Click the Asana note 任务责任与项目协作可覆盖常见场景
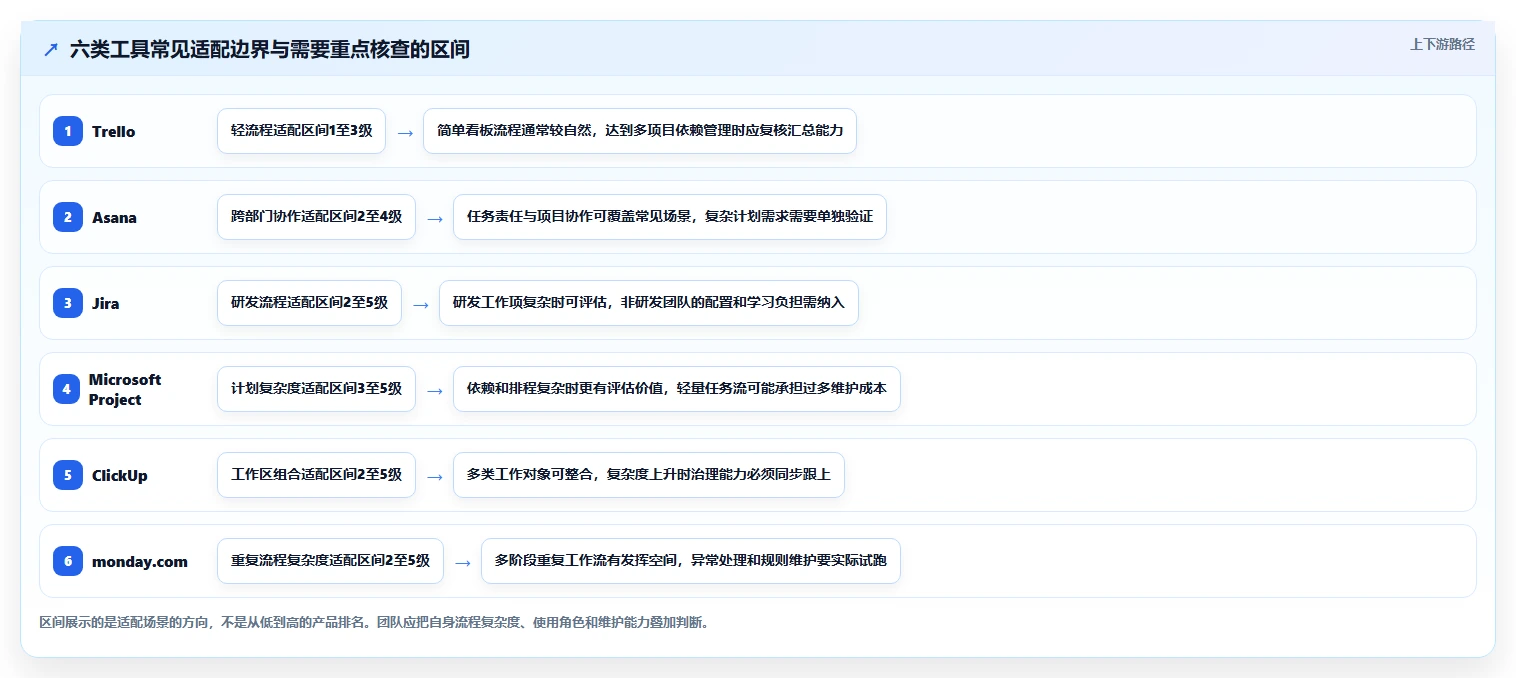Viewport: 1516px width, 678px height. coord(670,217)
